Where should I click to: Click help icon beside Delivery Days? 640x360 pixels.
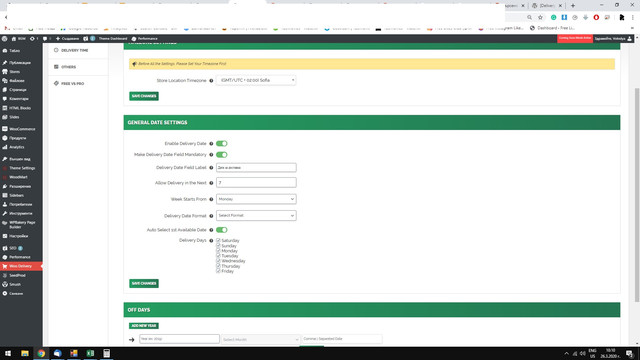click(211, 241)
